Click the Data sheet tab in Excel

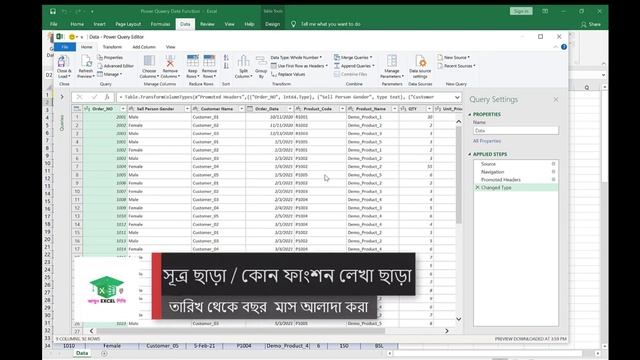[x=82, y=353]
